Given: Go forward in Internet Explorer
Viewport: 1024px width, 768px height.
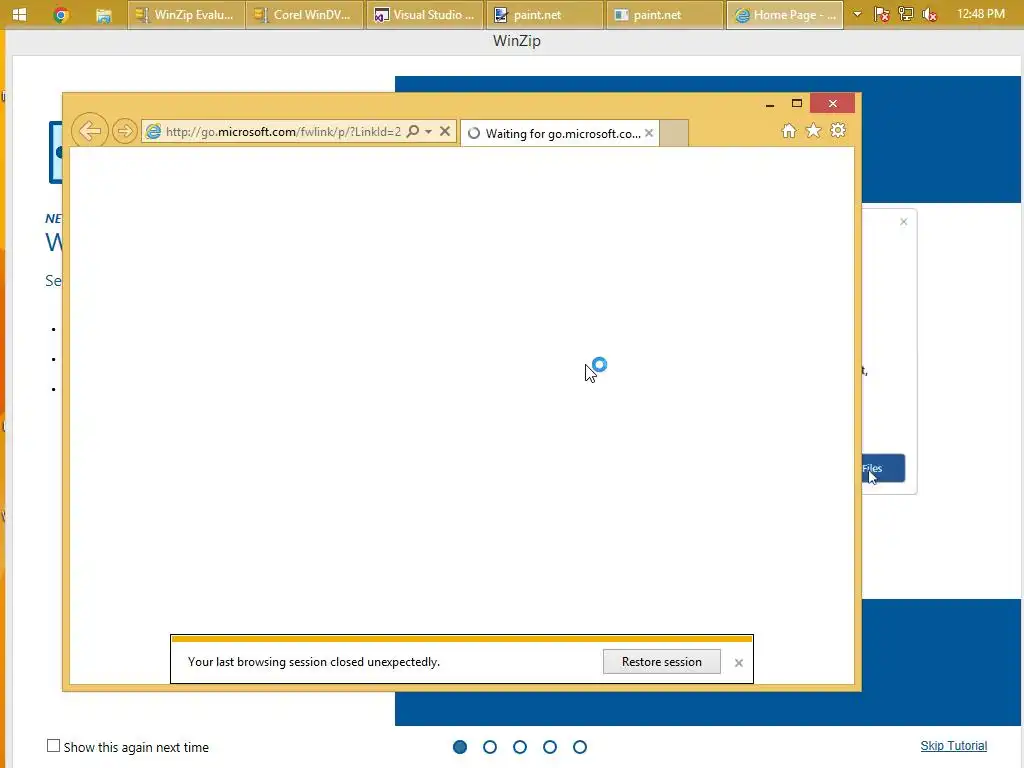Looking at the screenshot, I should (x=124, y=131).
